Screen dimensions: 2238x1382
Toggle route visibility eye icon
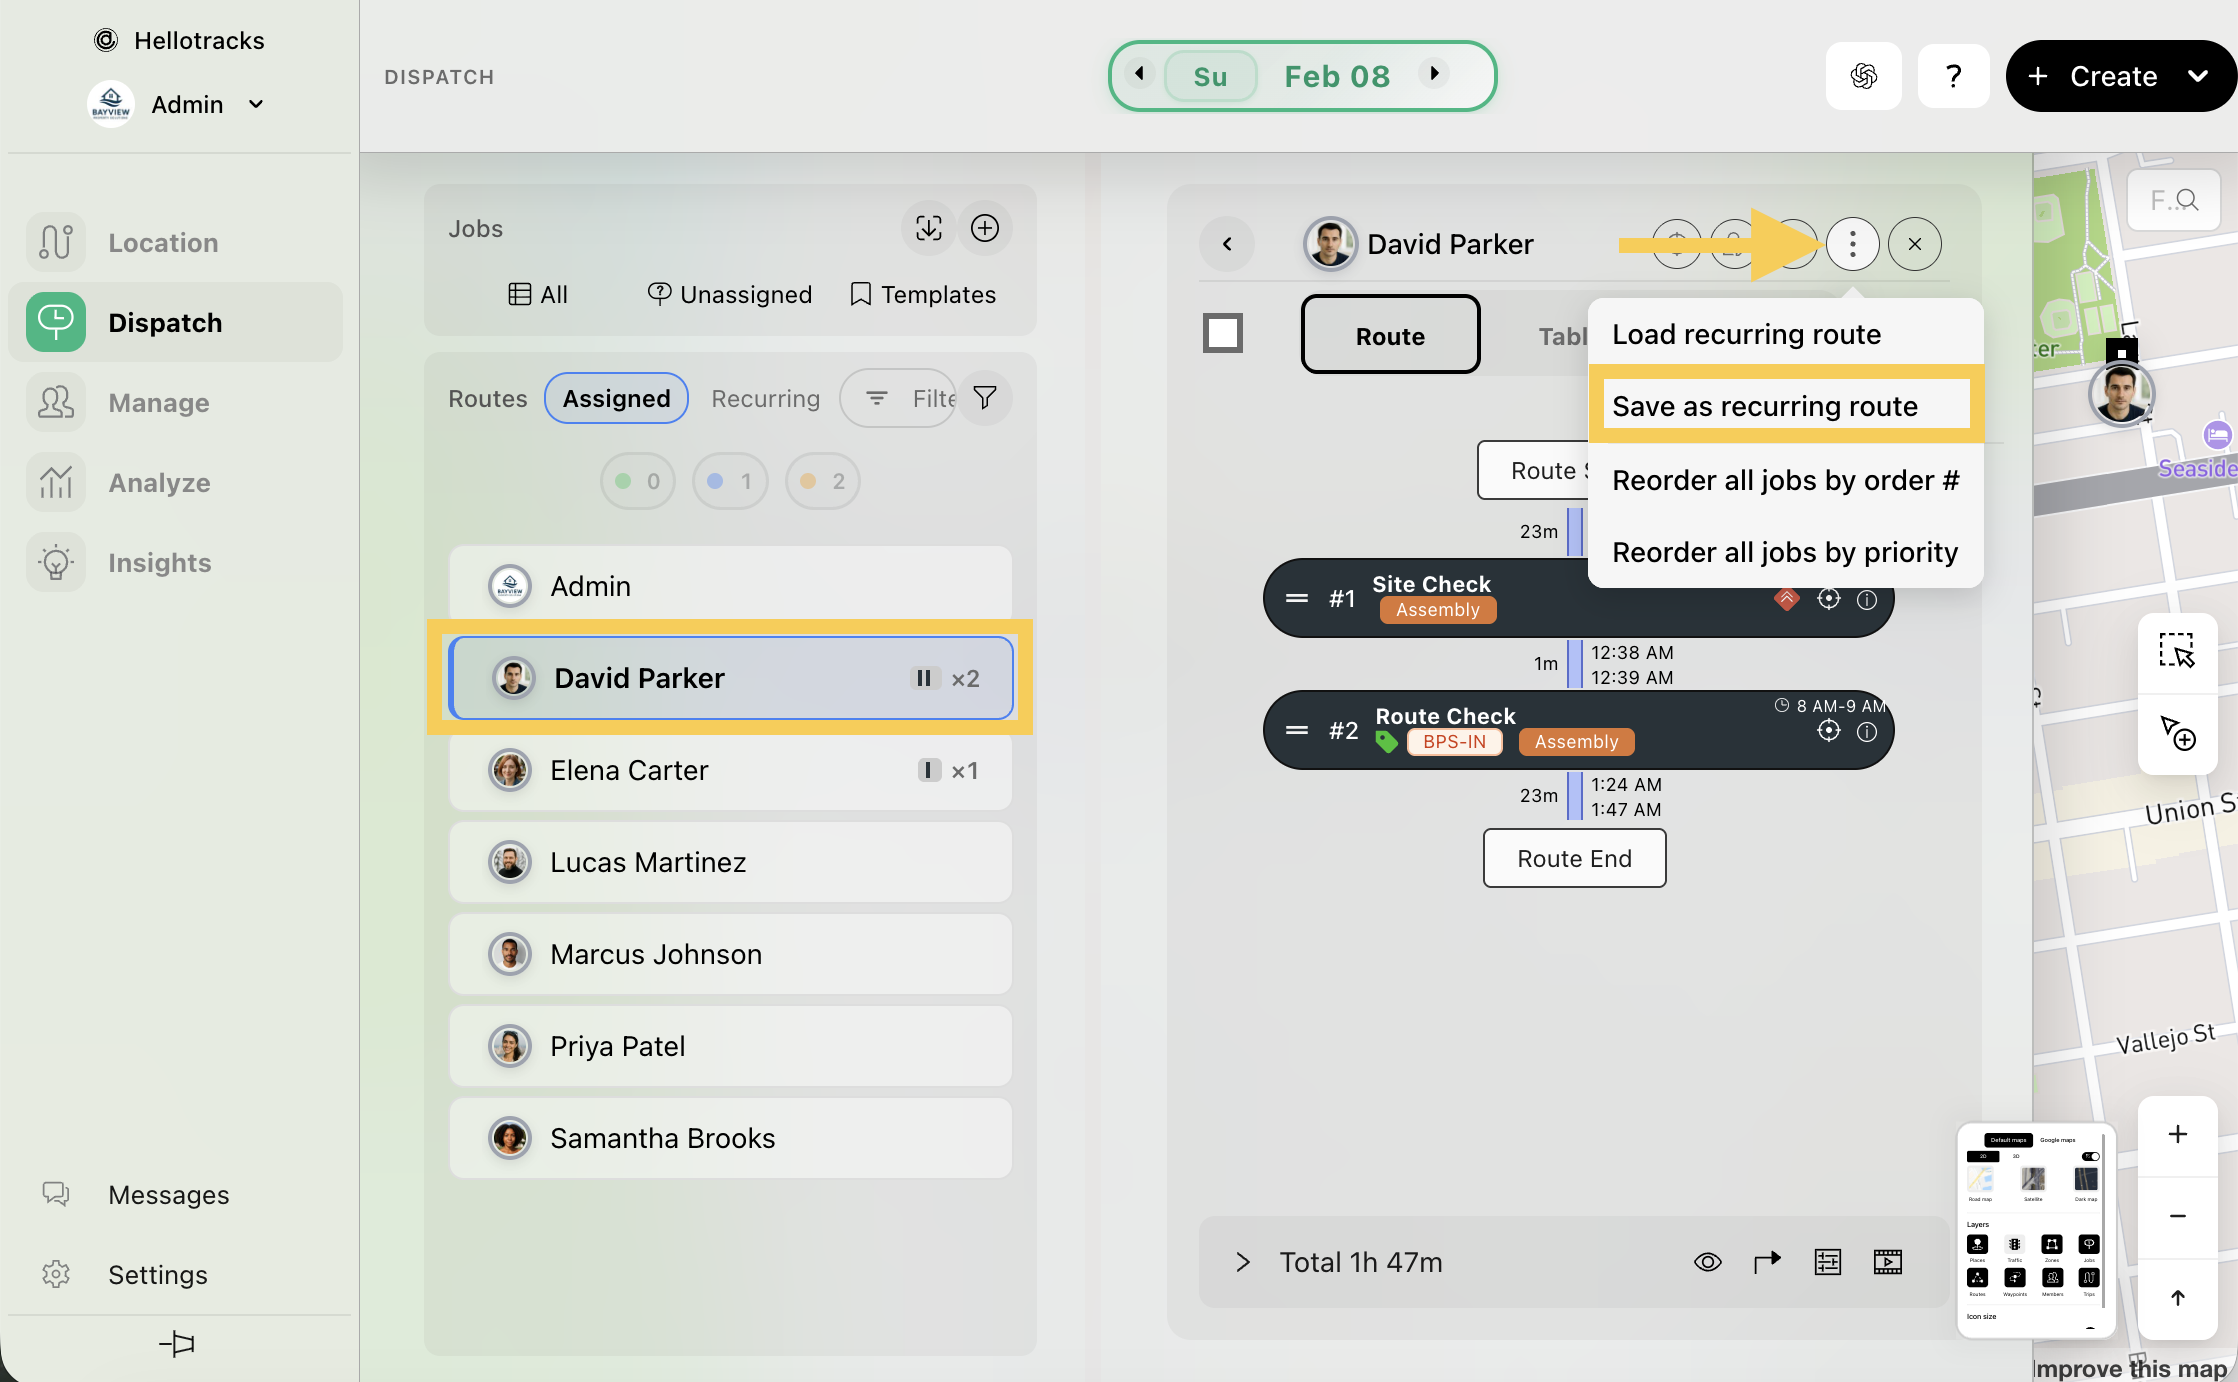(x=1707, y=1262)
